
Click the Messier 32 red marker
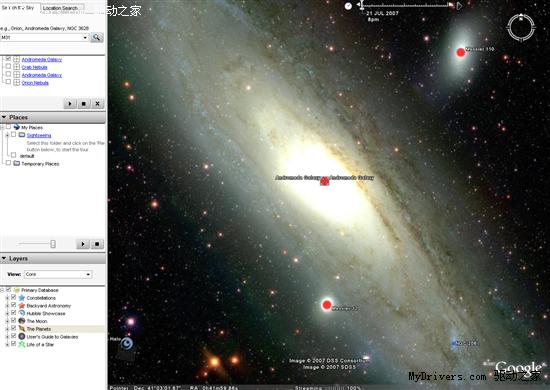[x=327, y=305]
